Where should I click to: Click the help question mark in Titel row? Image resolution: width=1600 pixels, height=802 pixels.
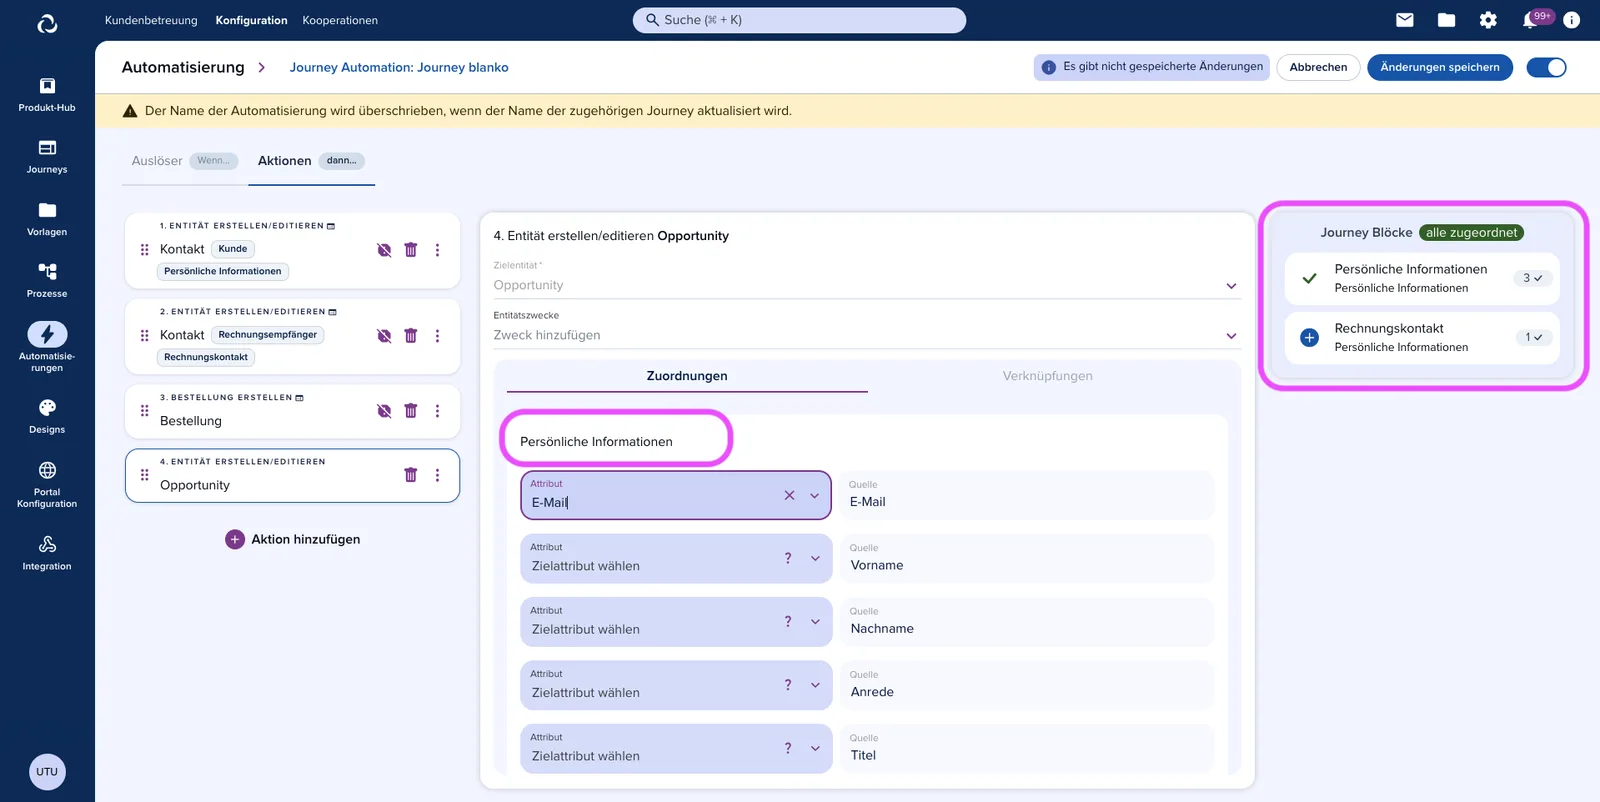788,748
